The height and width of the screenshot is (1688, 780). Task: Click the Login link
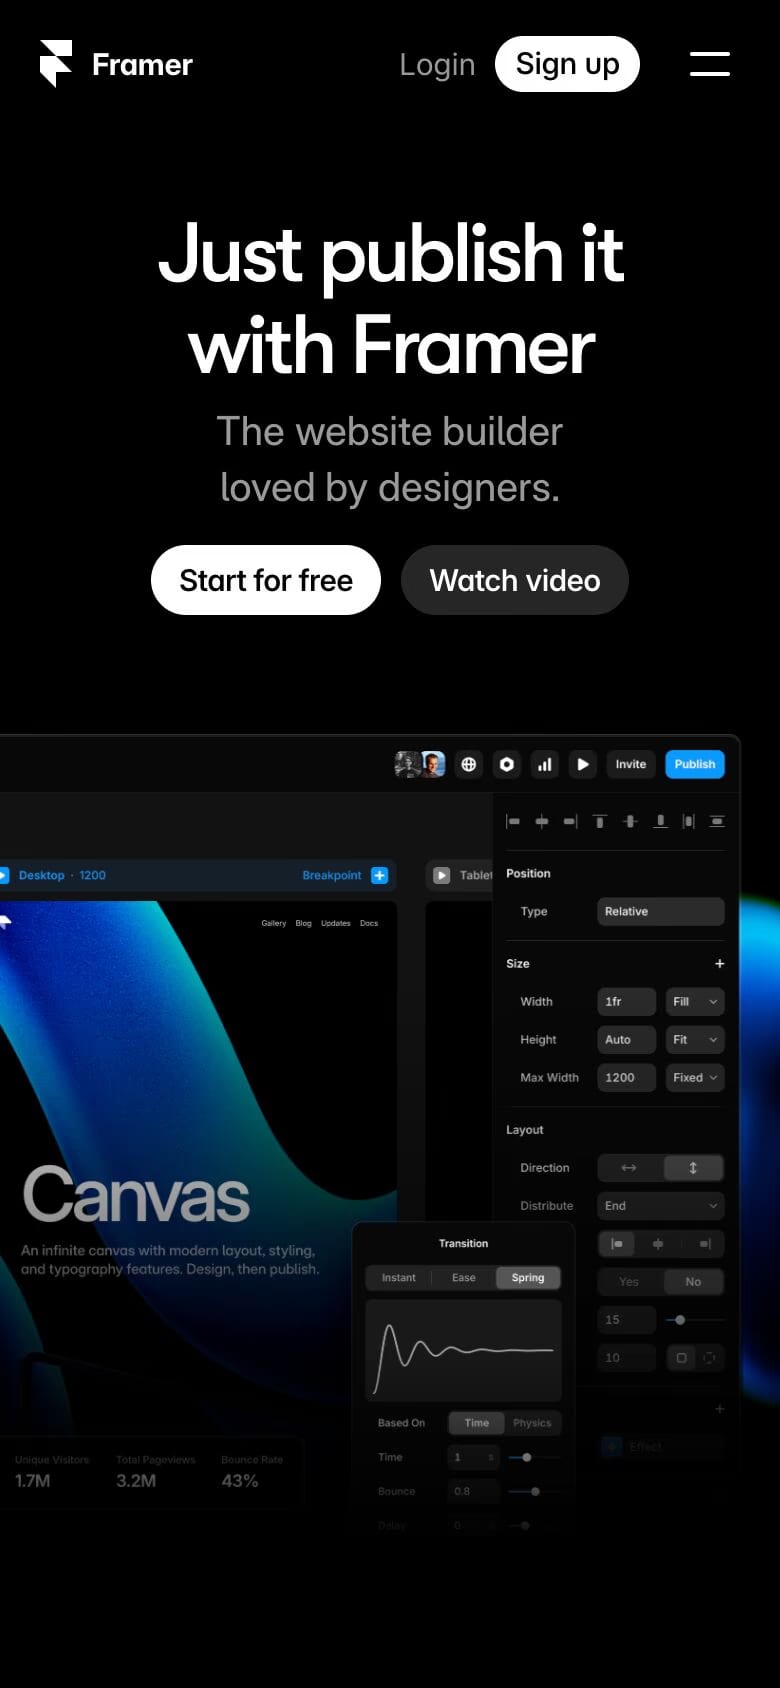click(437, 64)
